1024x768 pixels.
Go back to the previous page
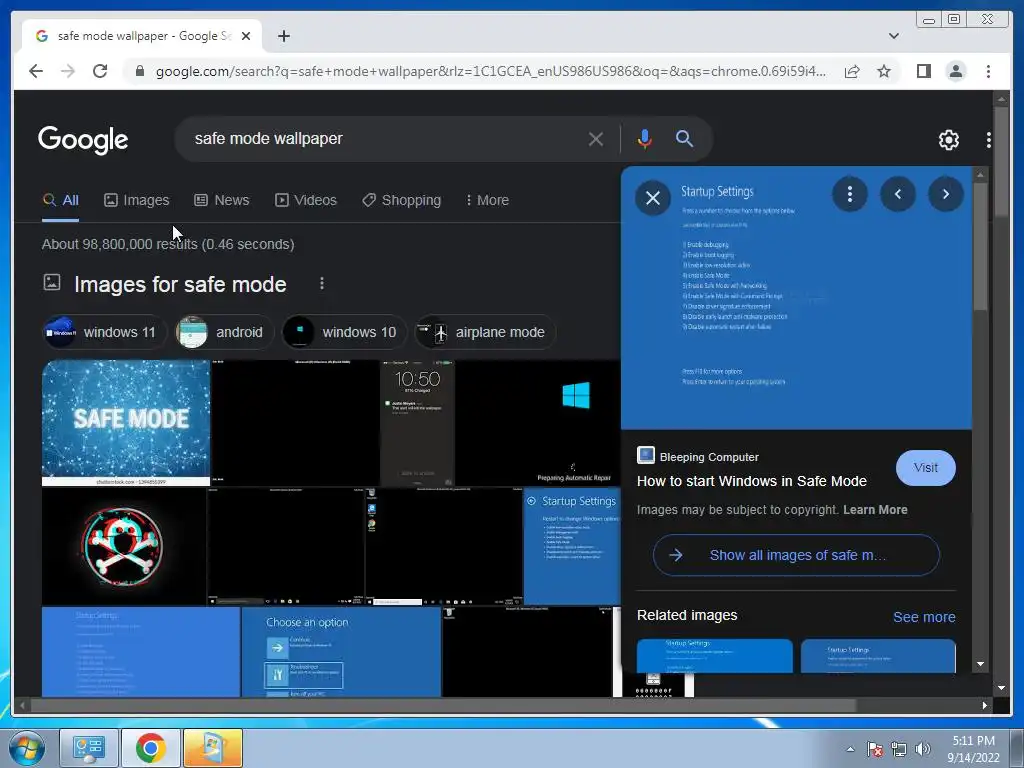click(36, 71)
